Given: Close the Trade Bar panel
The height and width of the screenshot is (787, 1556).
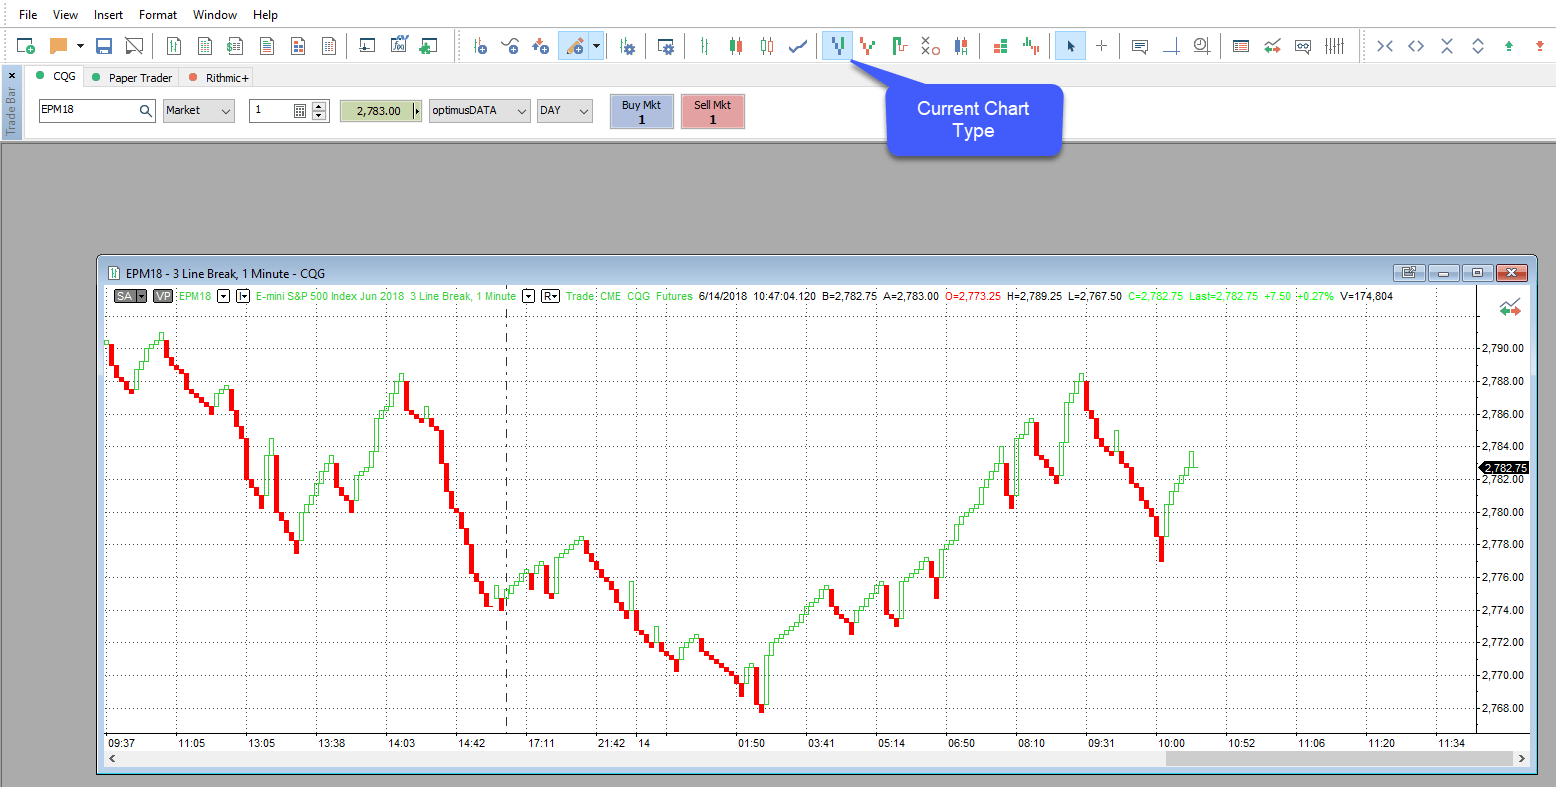Looking at the screenshot, I should point(12,76).
